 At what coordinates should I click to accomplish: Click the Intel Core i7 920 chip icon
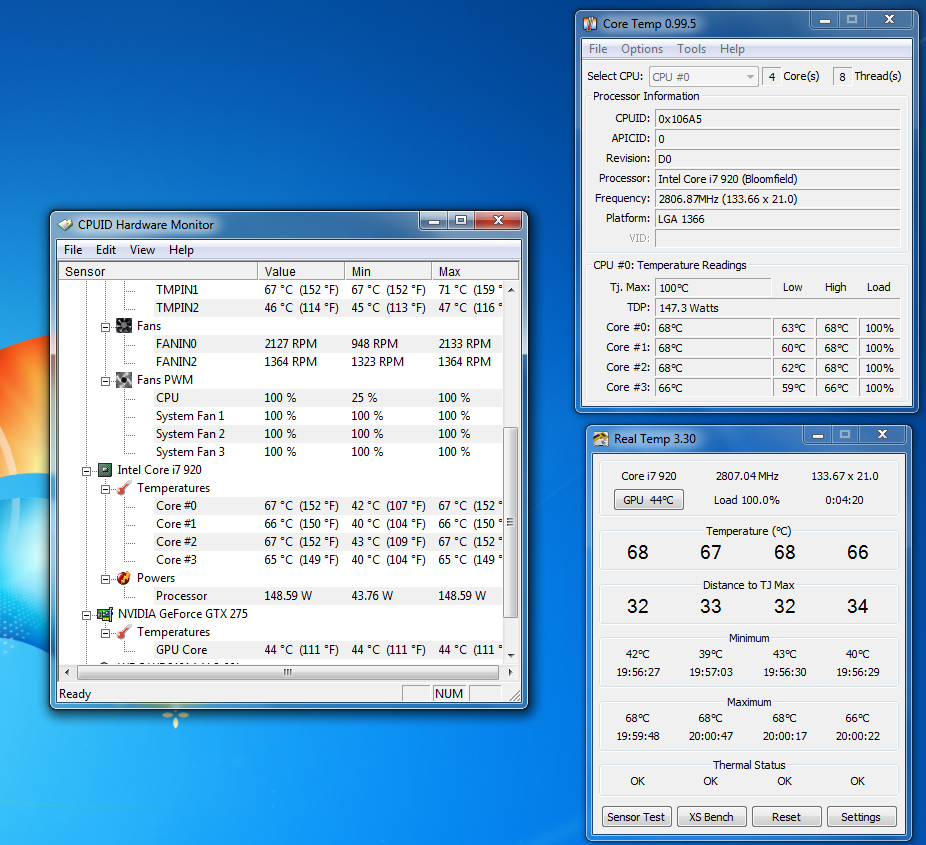105,470
